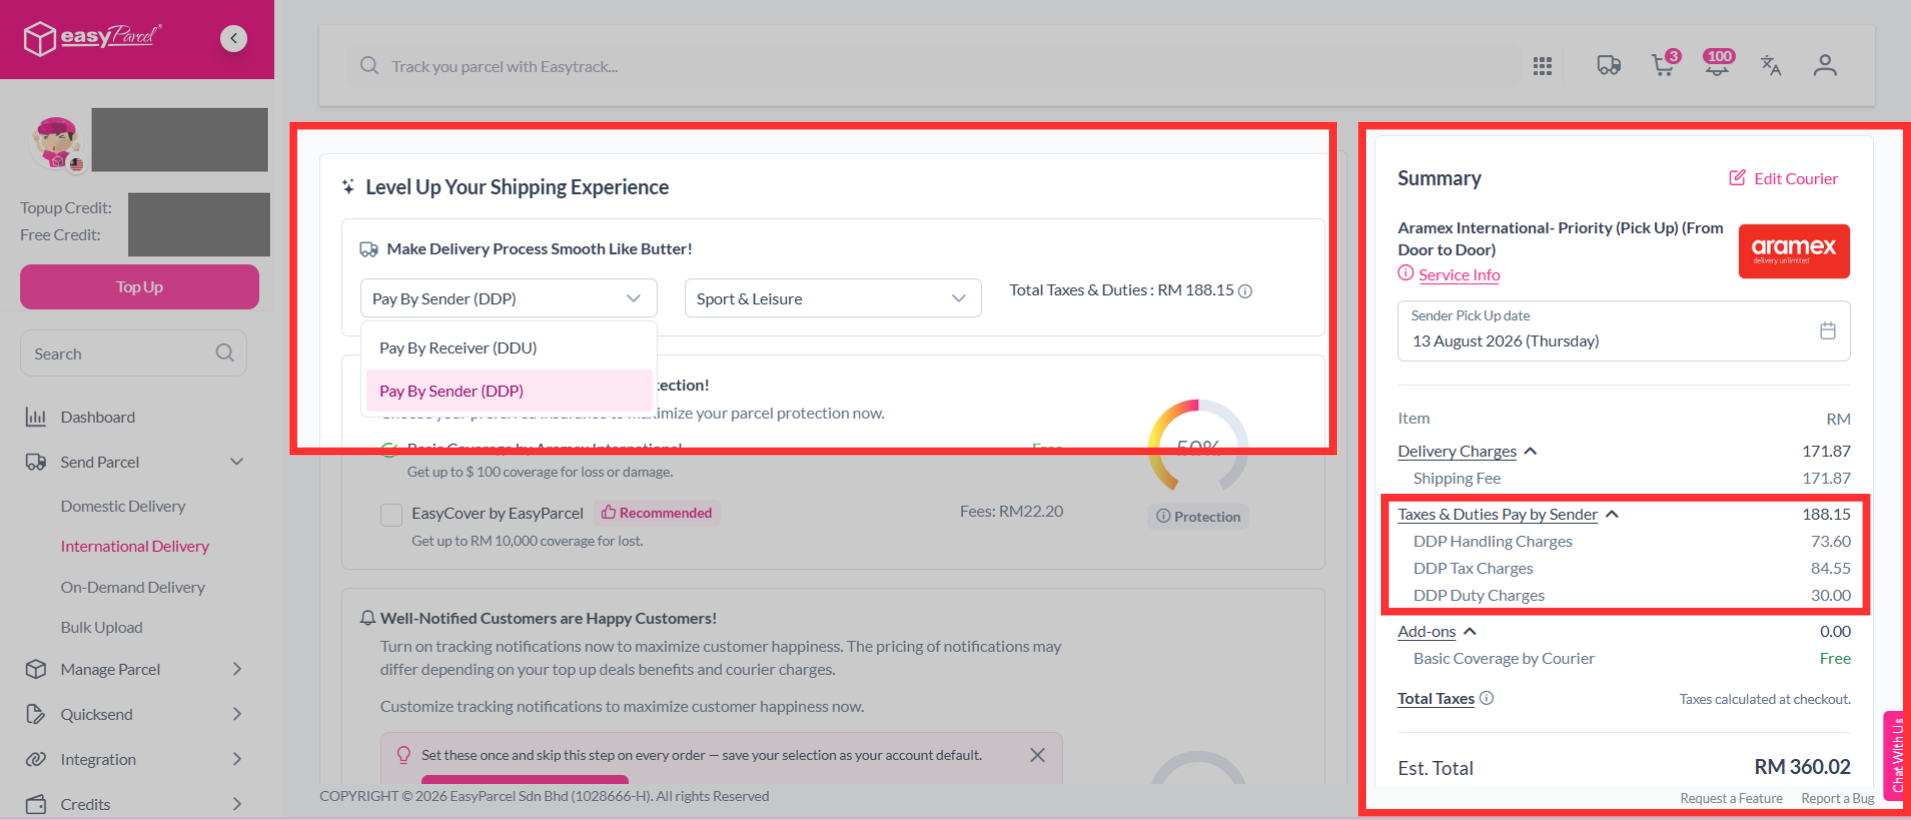Click the Aramex courier logo
1911x820 pixels.
click(1794, 251)
